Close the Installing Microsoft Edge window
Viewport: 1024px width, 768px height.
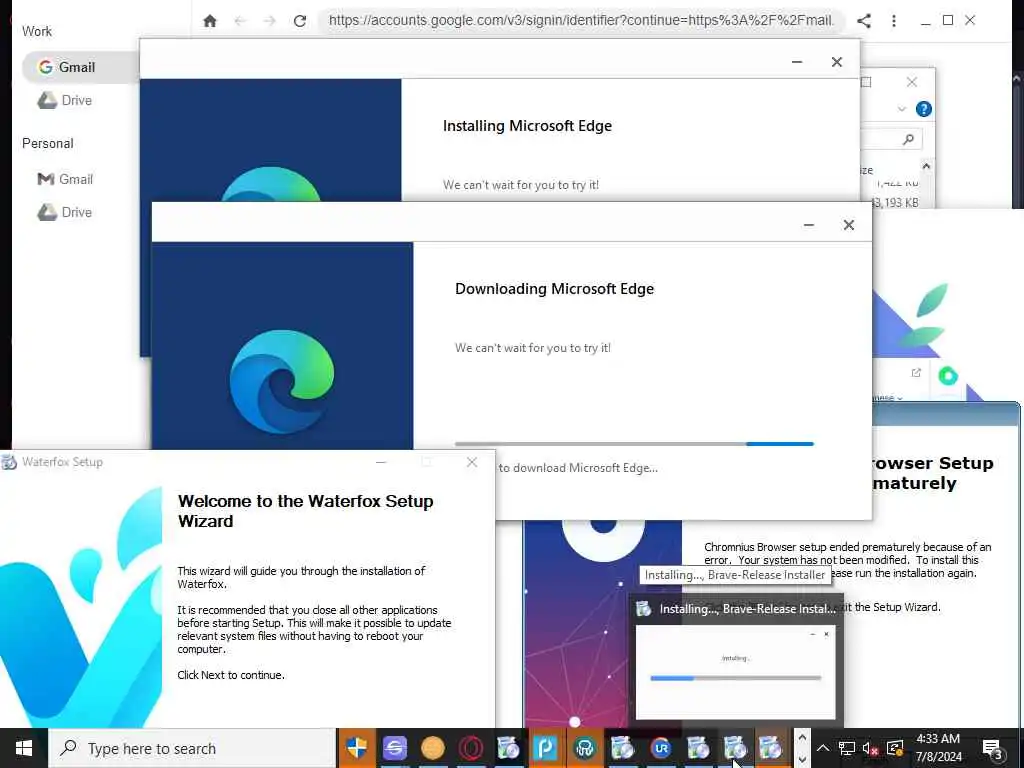pos(837,62)
